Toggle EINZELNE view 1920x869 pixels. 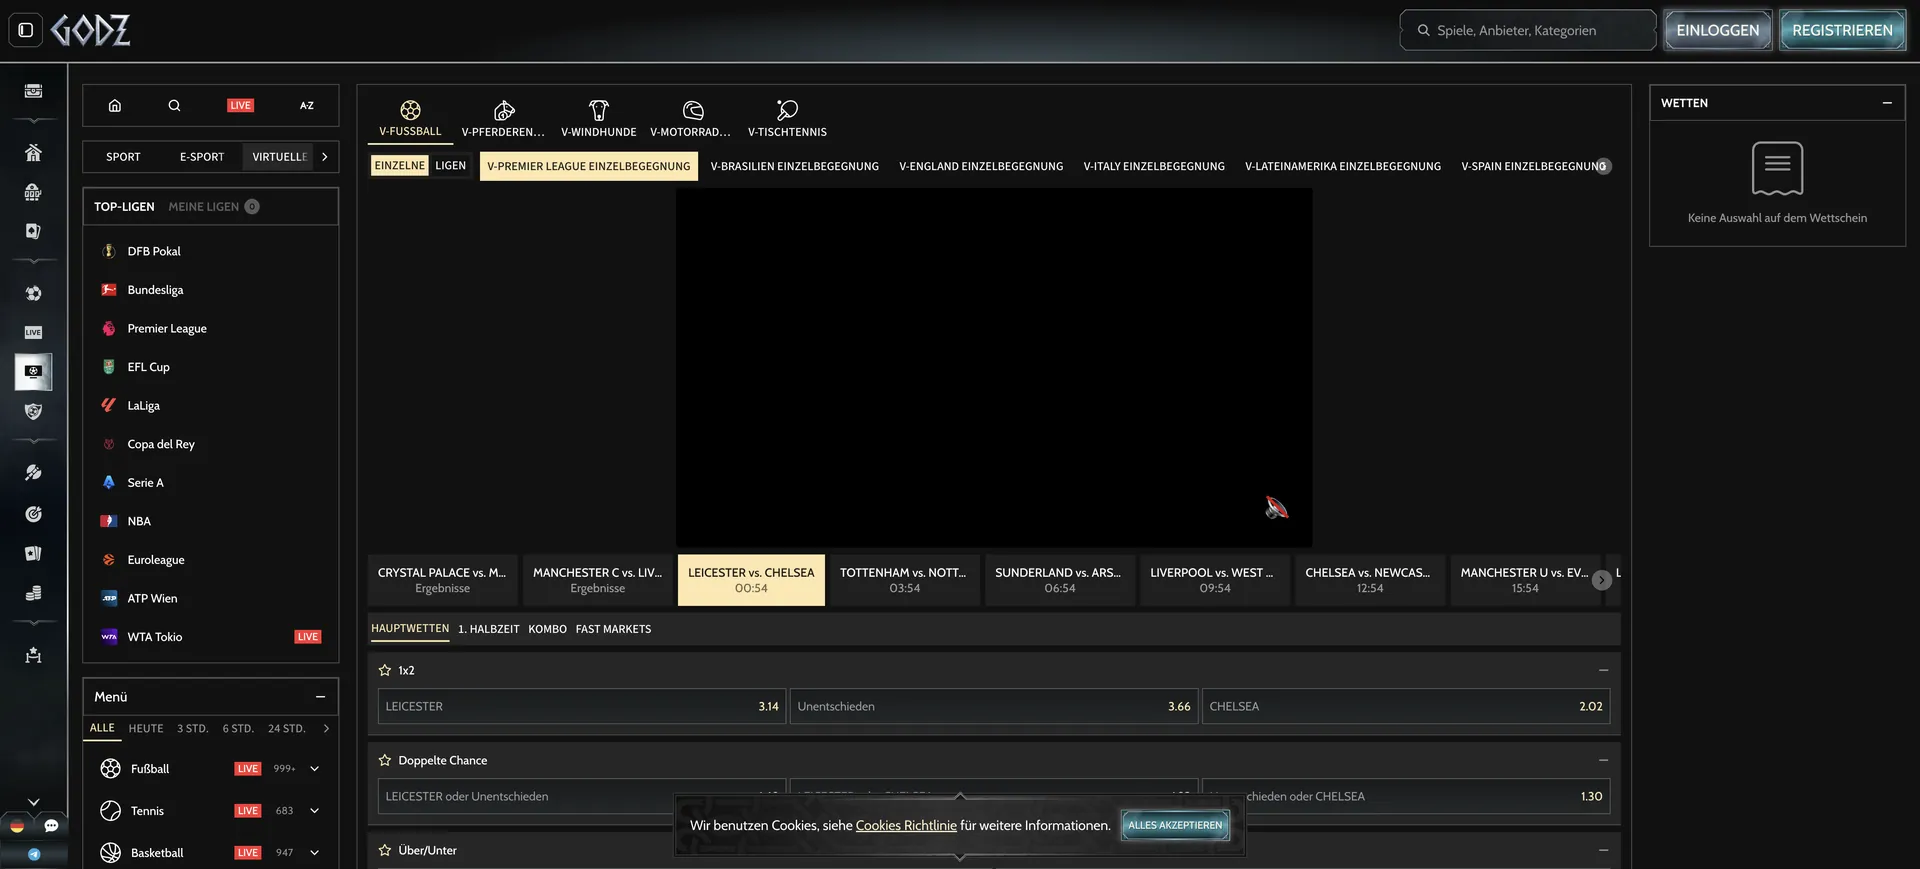[400, 166]
